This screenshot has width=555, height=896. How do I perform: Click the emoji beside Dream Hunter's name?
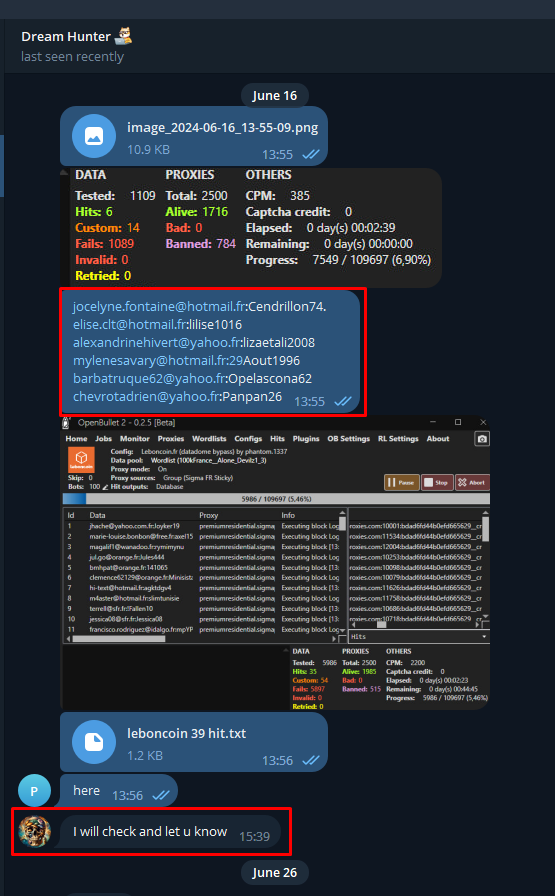pyautogui.click(x=123, y=36)
